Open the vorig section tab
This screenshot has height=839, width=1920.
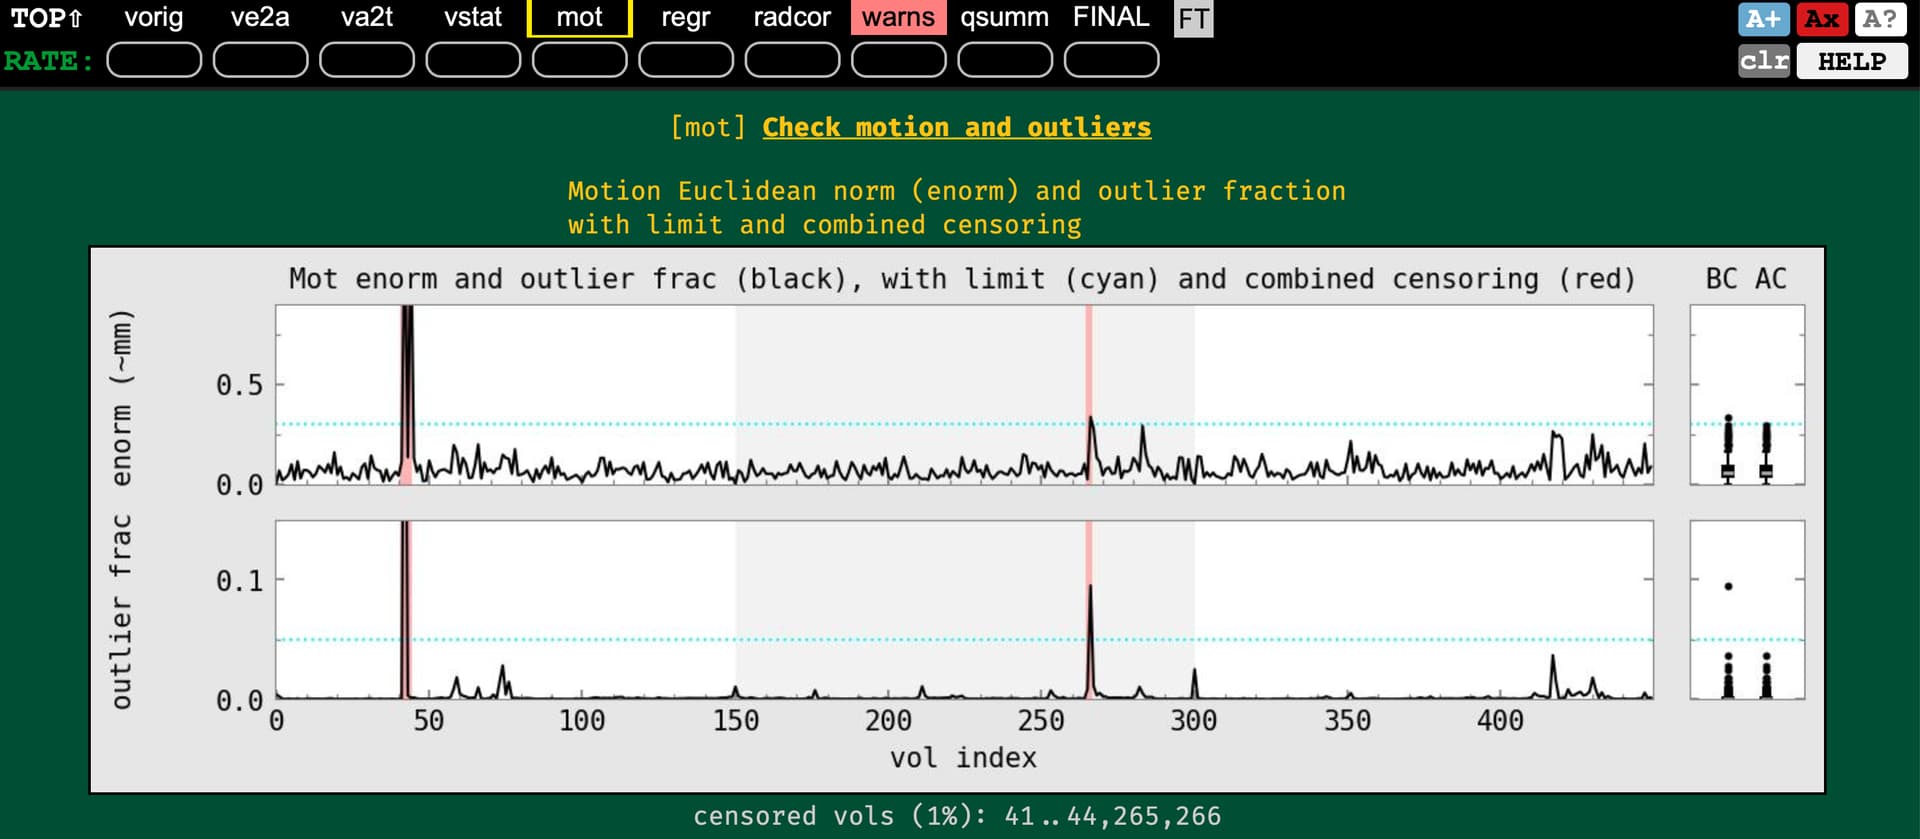(154, 18)
